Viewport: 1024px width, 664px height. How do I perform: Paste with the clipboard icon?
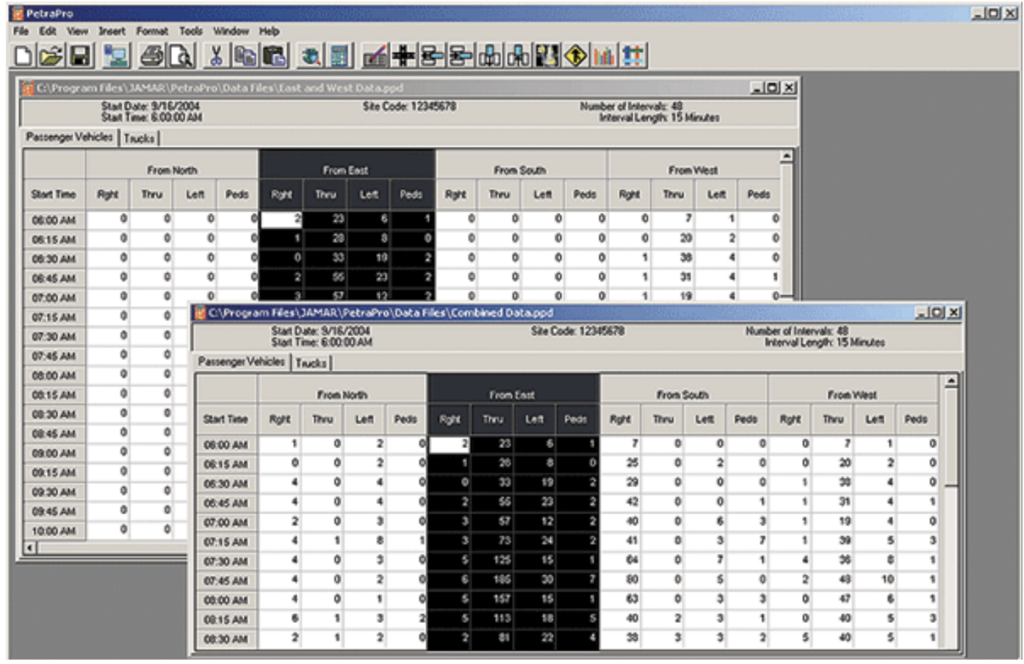coord(275,56)
